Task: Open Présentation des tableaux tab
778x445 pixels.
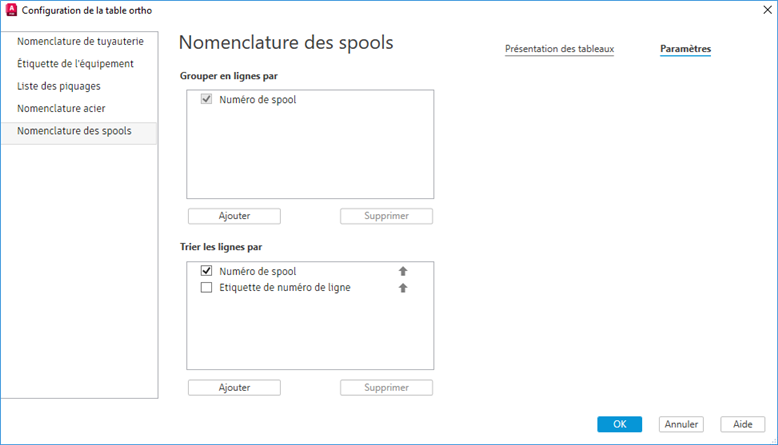Action: (x=559, y=49)
